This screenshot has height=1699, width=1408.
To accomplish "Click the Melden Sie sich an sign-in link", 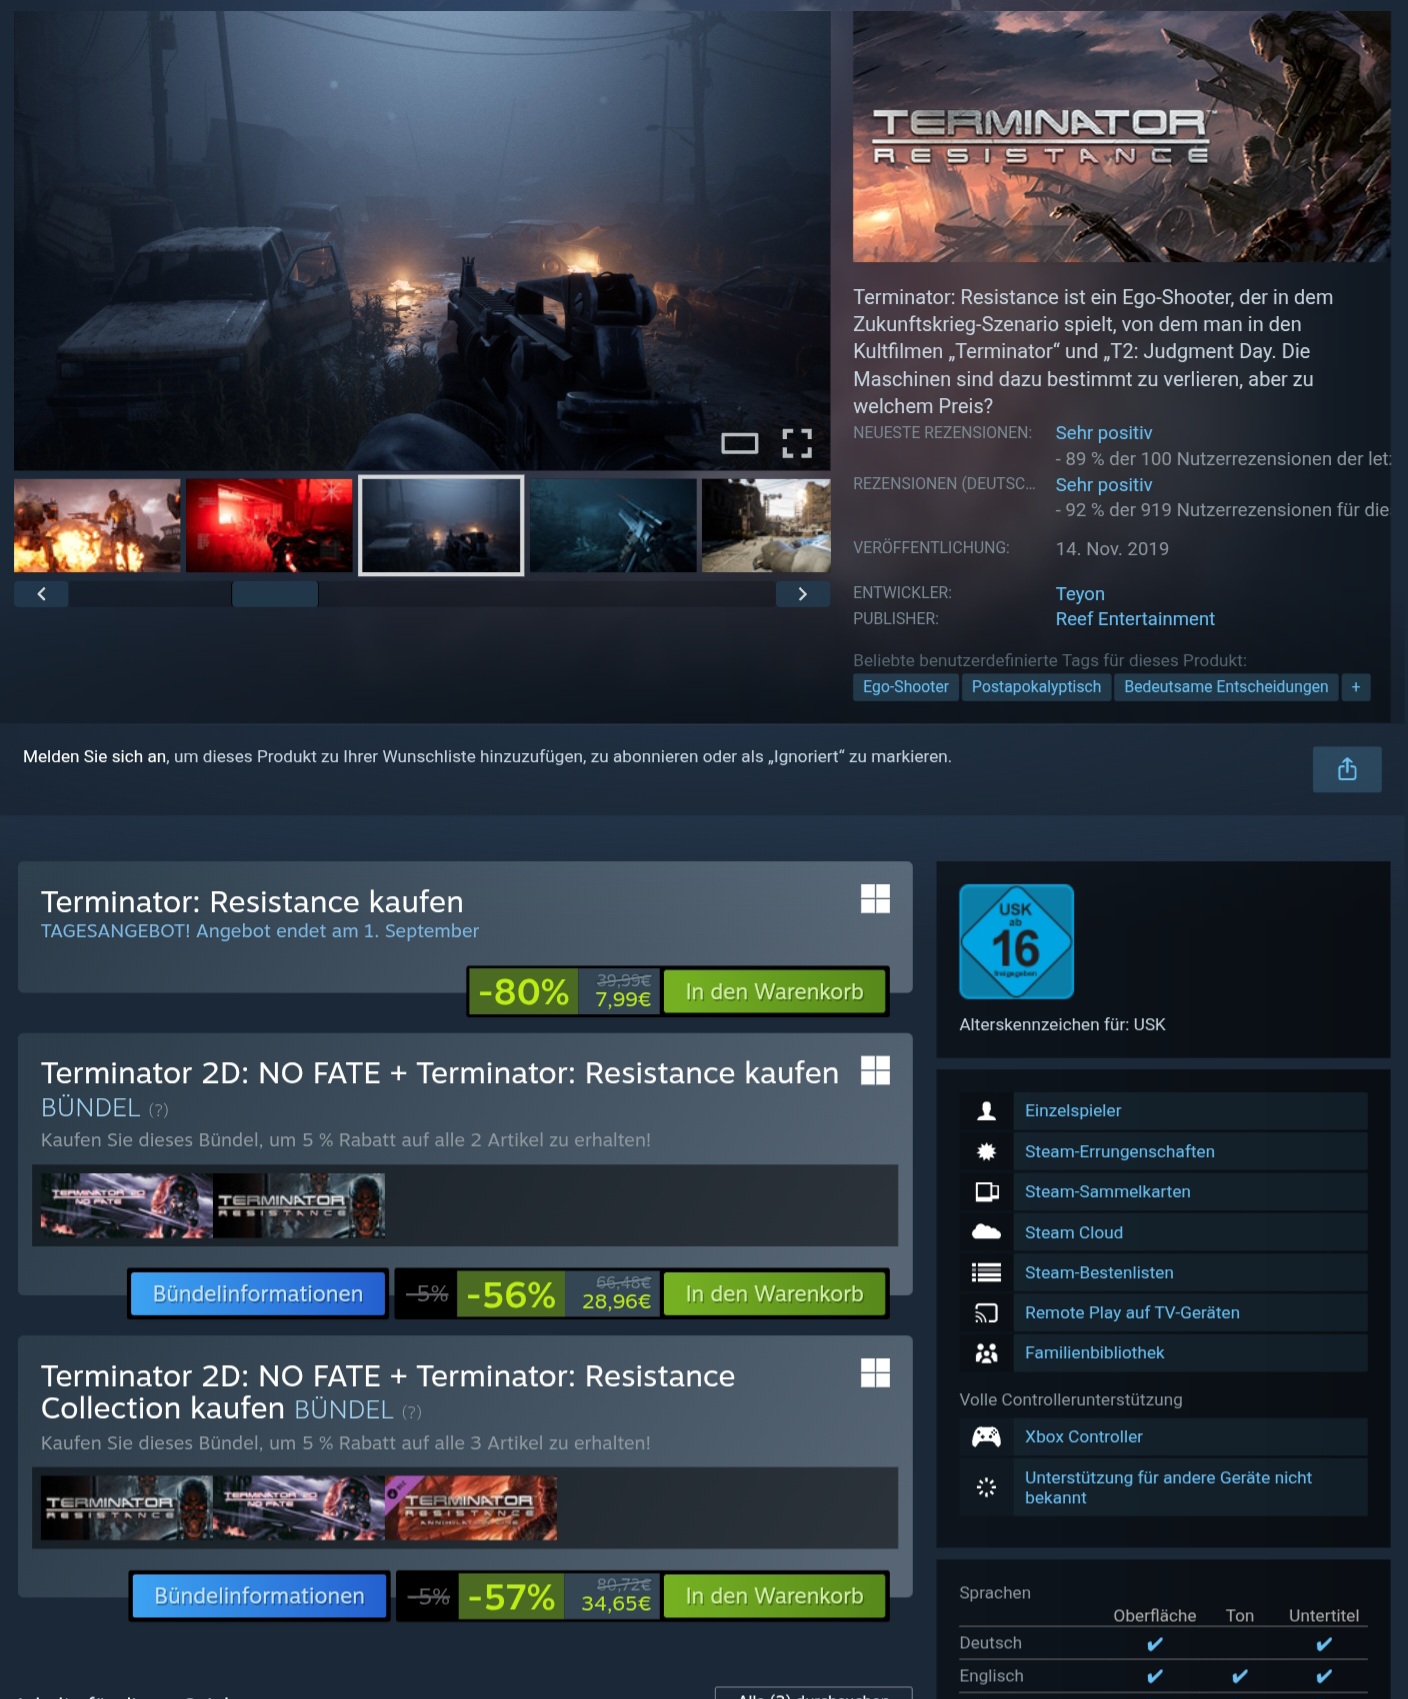I will point(95,757).
